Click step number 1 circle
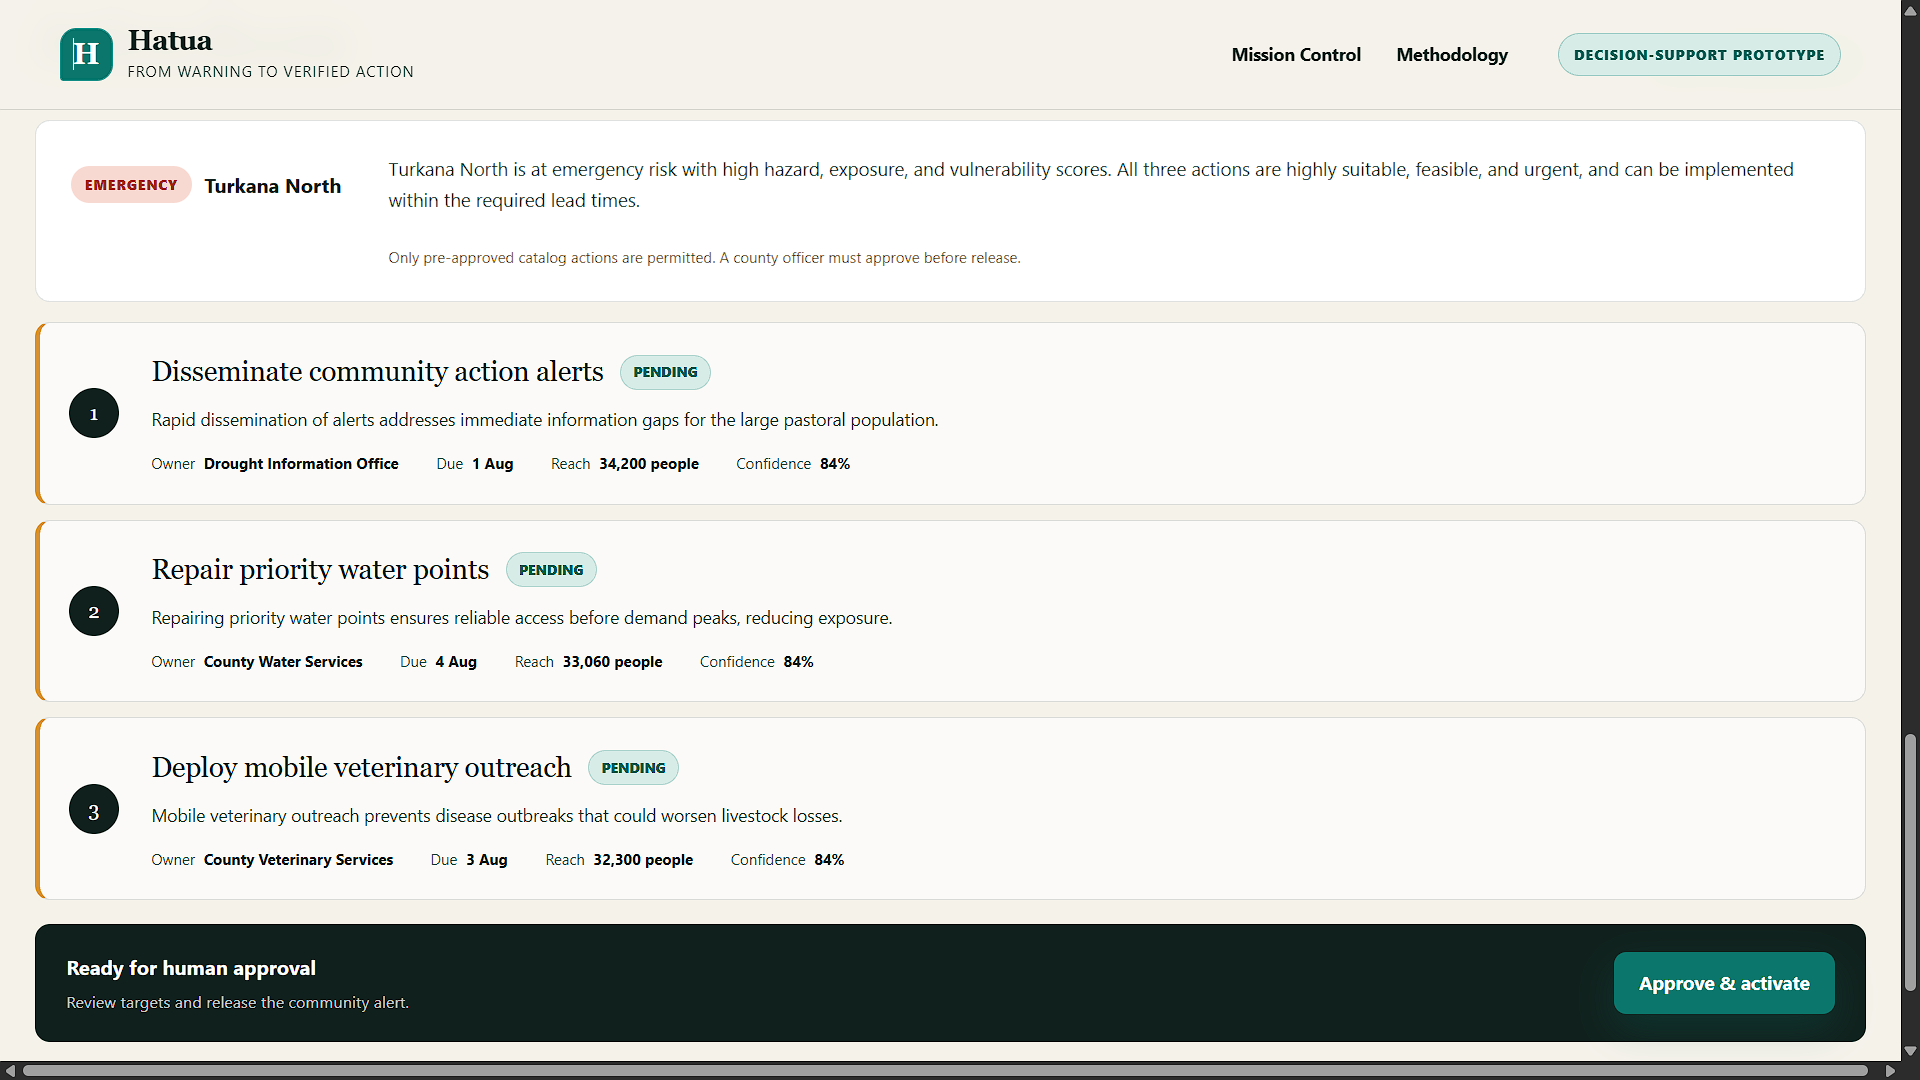Screen dimensions: 1920x1080 94,413
